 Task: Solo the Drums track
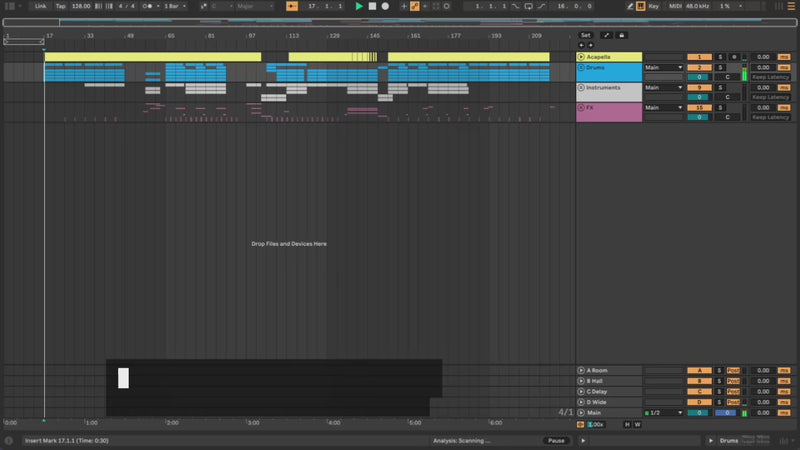[x=720, y=67]
